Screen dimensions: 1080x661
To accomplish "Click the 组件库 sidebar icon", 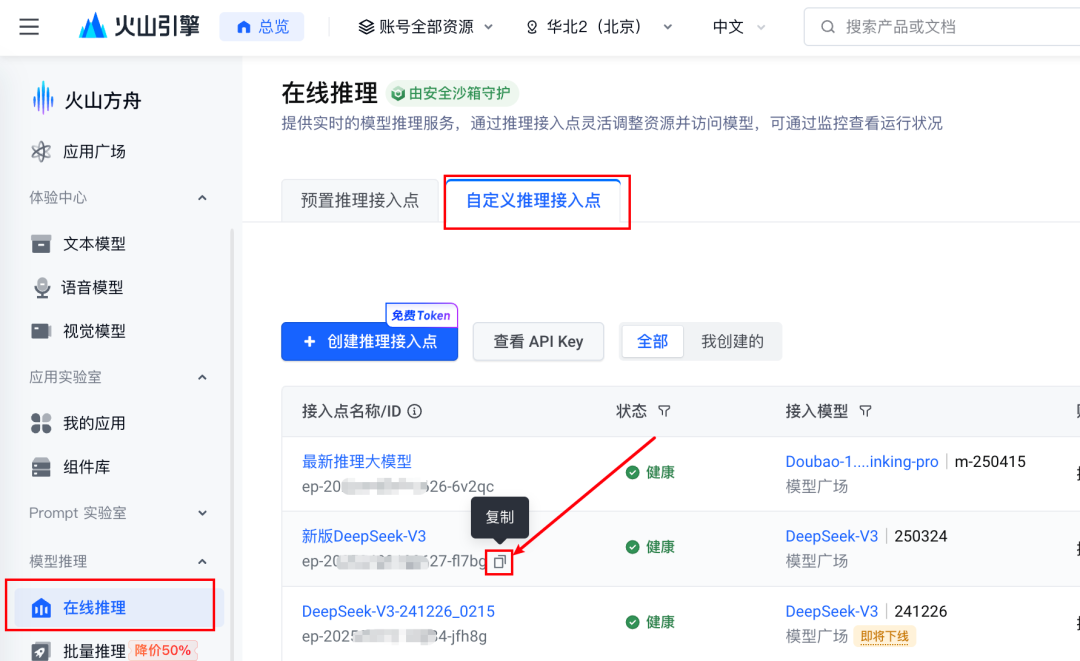I will tap(41, 467).
